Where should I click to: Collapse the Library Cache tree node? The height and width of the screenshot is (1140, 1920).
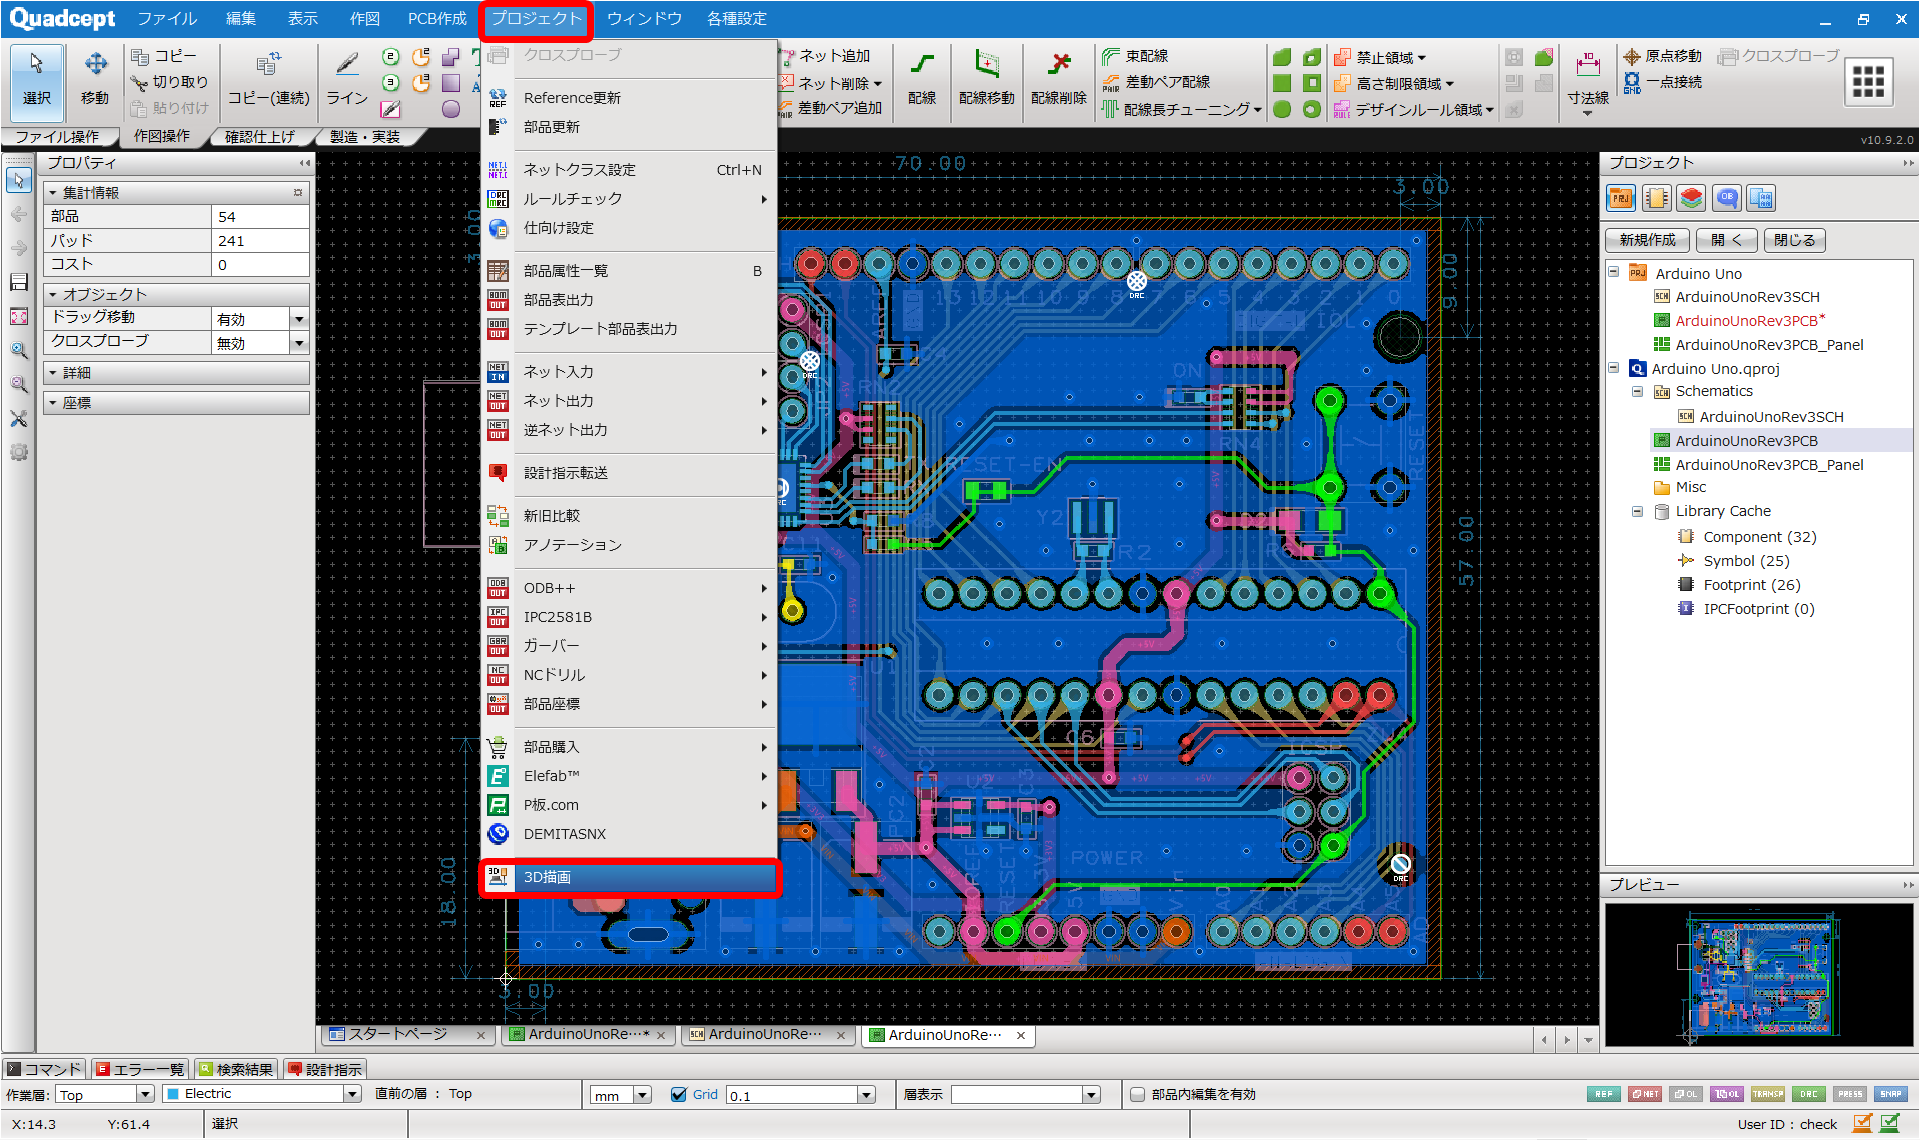pos(1637,511)
